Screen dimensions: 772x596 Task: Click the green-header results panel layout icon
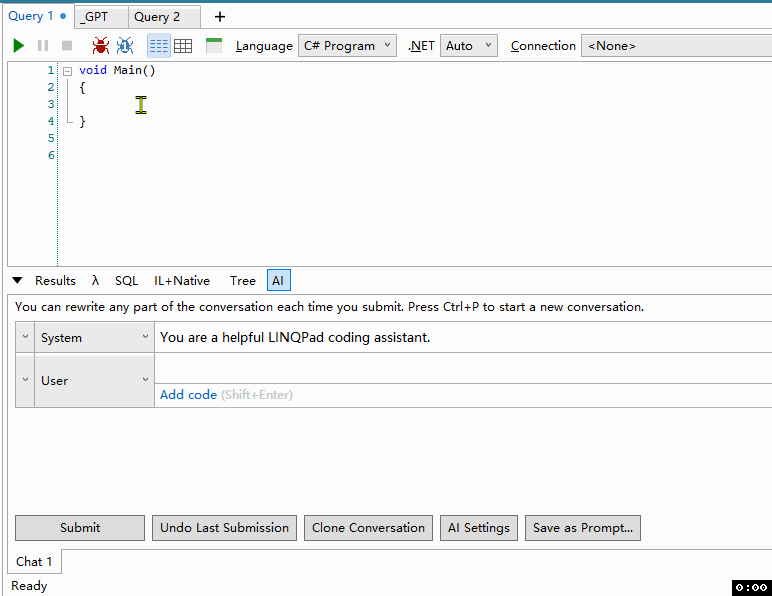214,46
